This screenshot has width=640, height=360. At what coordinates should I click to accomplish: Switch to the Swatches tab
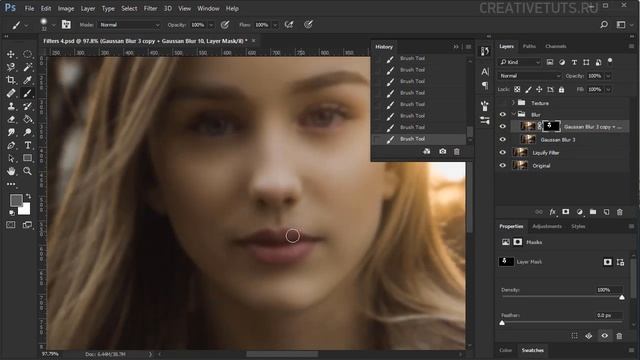tap(533, 350)
